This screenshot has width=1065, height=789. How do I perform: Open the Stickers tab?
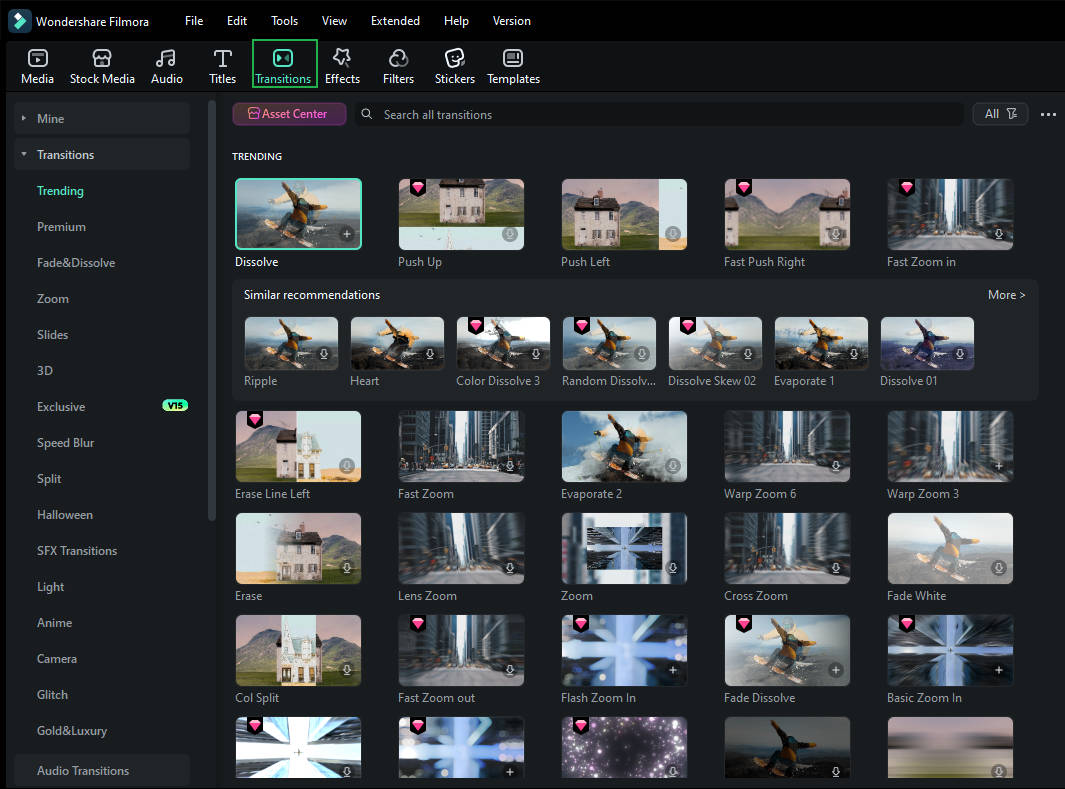454,67
